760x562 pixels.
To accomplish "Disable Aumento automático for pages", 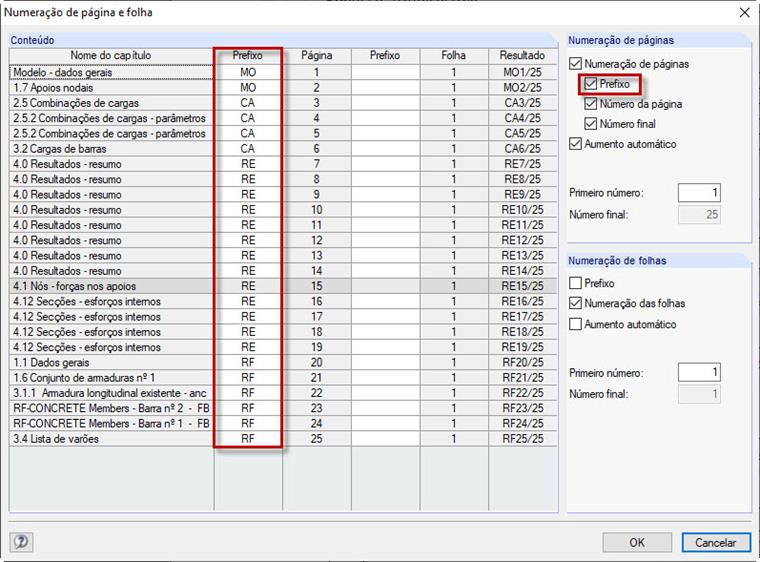I will pos(575,144).
